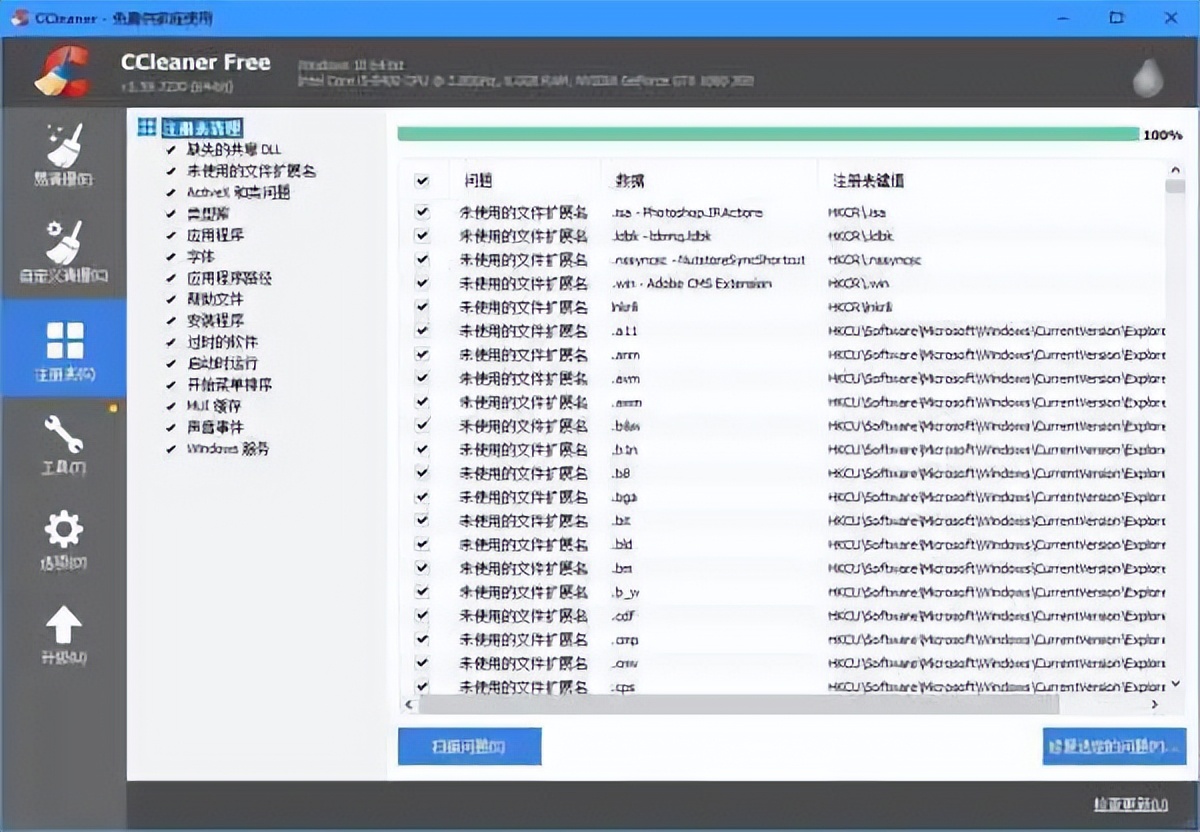Toggle the 声音事件 check
1200x832 pixels.
tap(172, 427)
